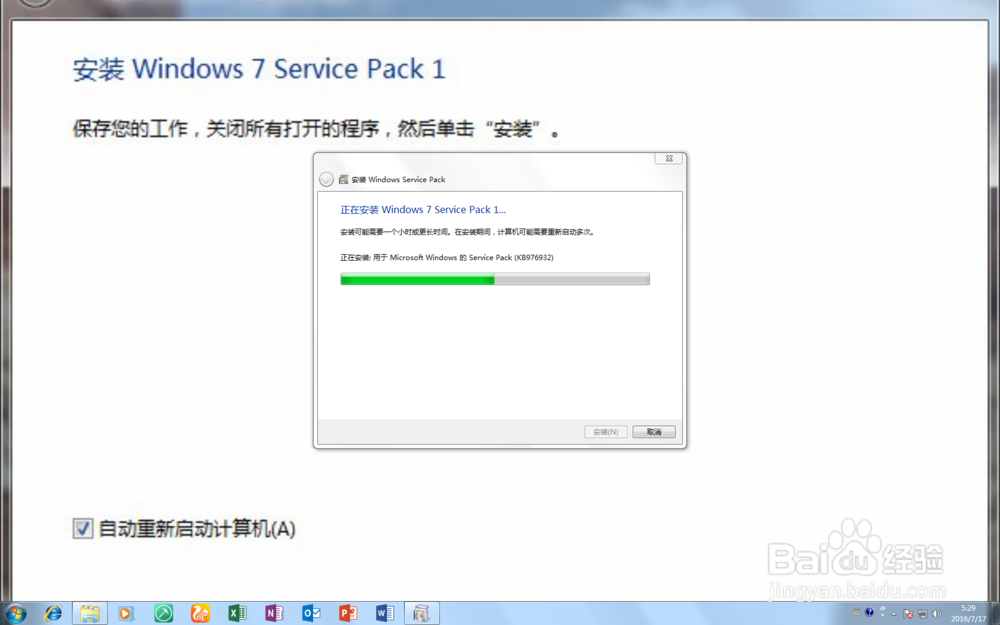Launch PowerPoint from the taskbar
The image size is (1000, 625).
point(348,614)
